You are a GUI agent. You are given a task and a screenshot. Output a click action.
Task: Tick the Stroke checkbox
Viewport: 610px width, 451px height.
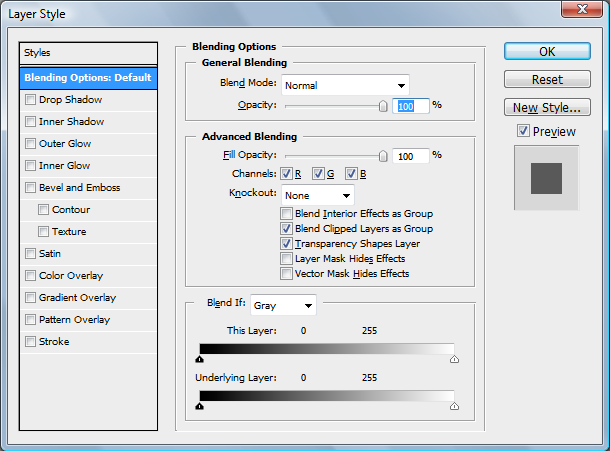coord(30,342)
